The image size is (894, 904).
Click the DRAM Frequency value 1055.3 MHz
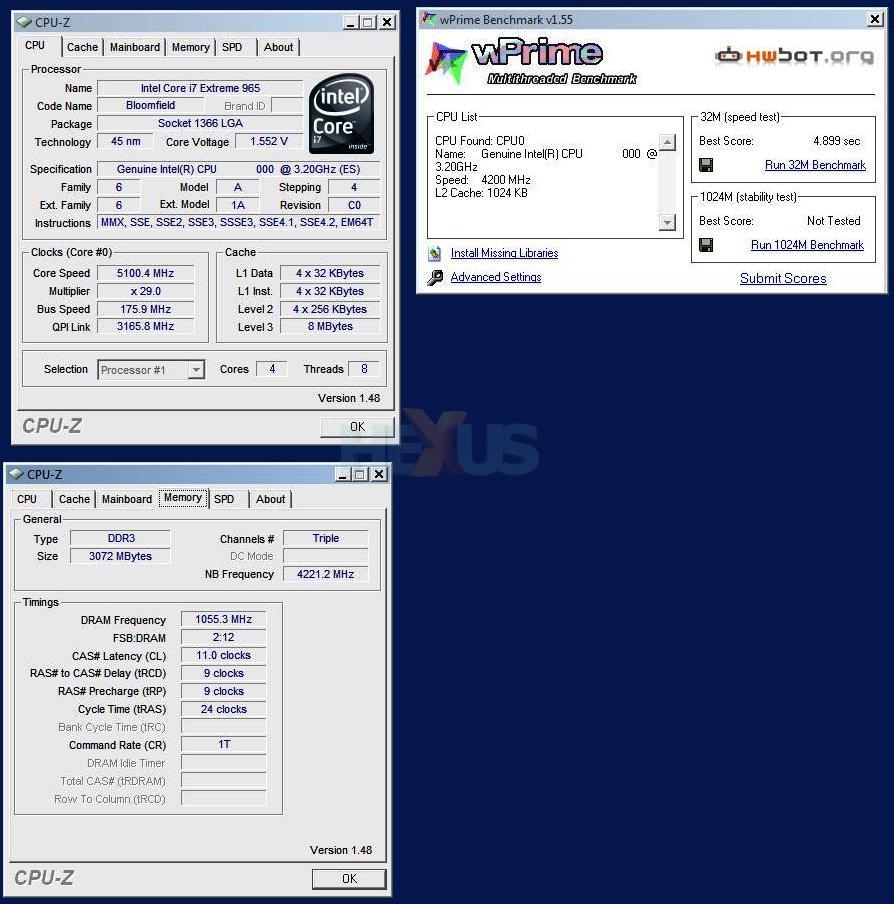[224, 619]
